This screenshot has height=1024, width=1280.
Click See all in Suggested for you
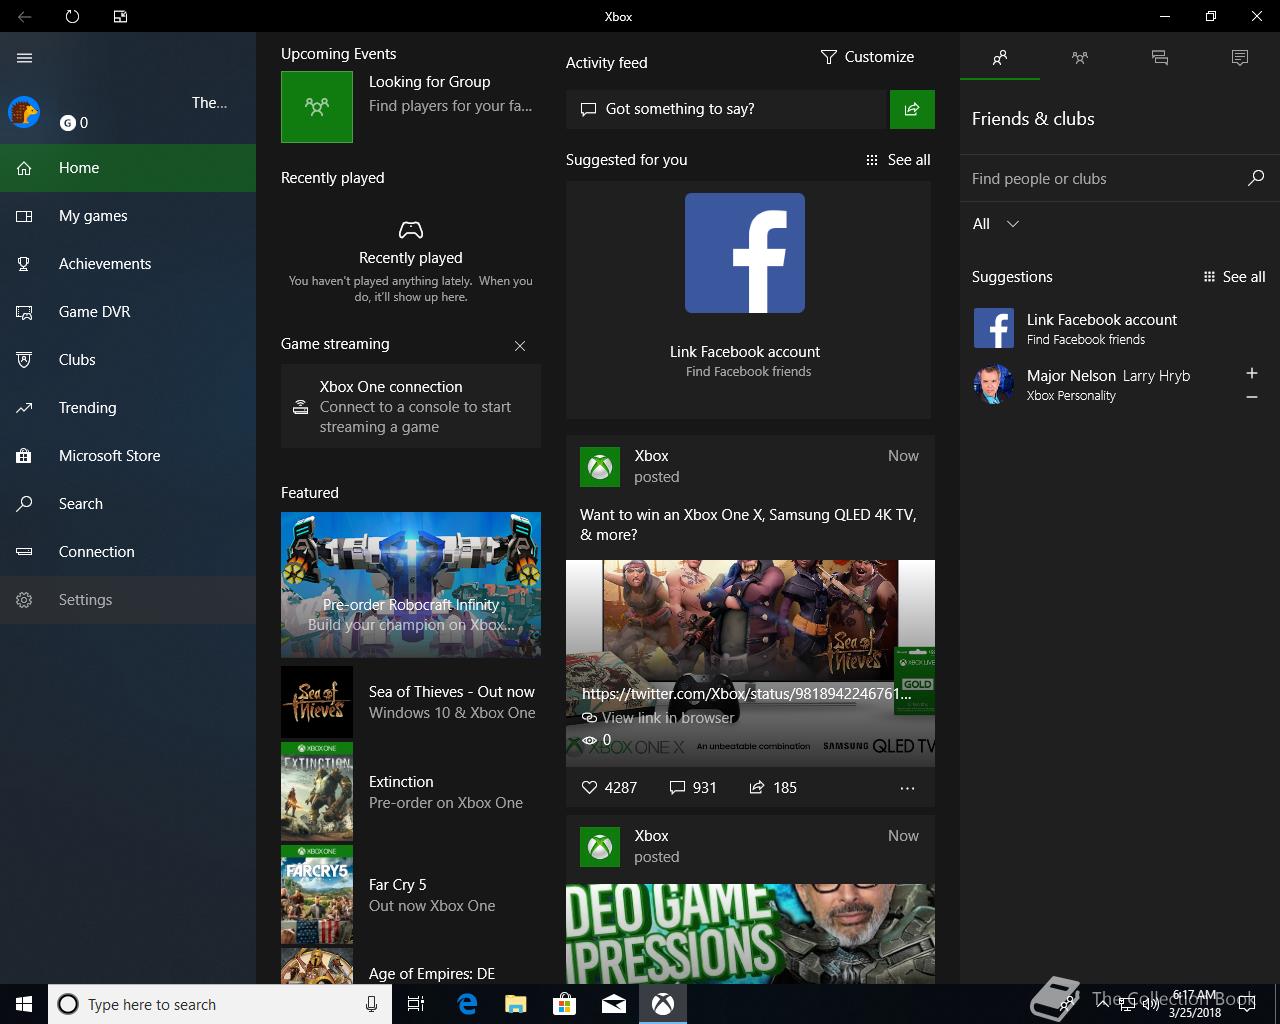pos(898,160)
